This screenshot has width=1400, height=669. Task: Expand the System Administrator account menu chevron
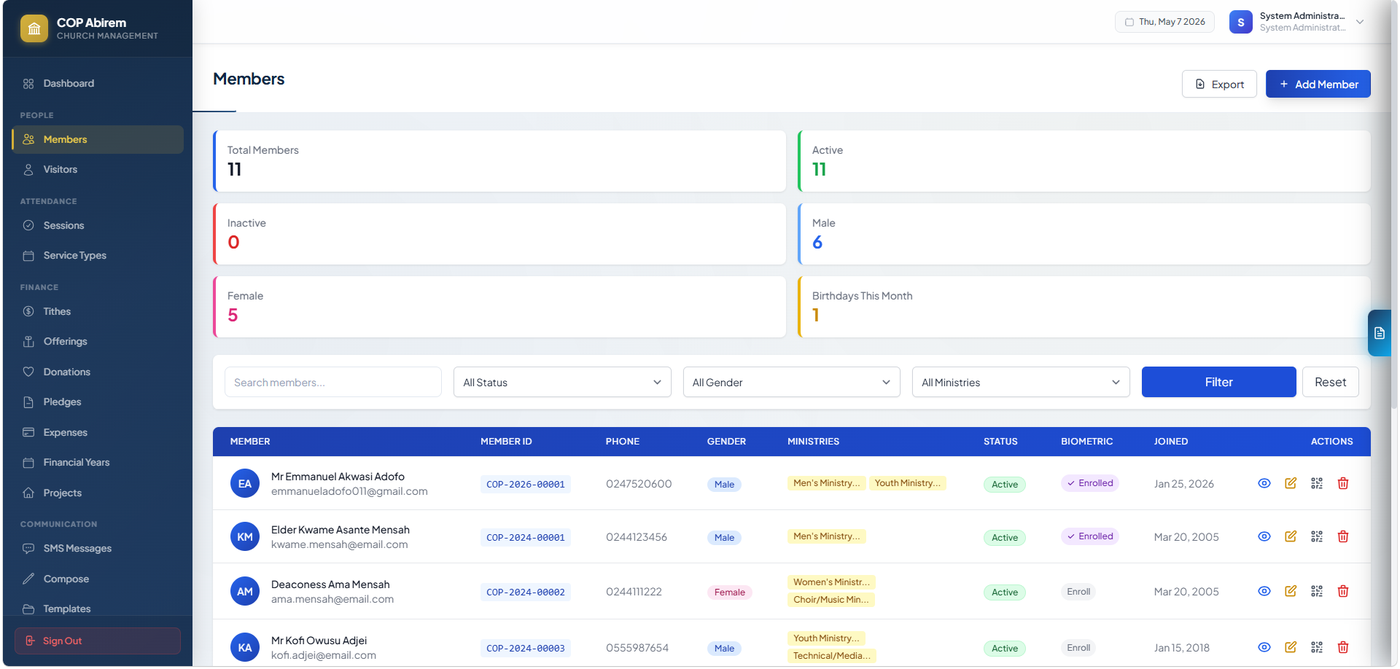(1360, 22)
